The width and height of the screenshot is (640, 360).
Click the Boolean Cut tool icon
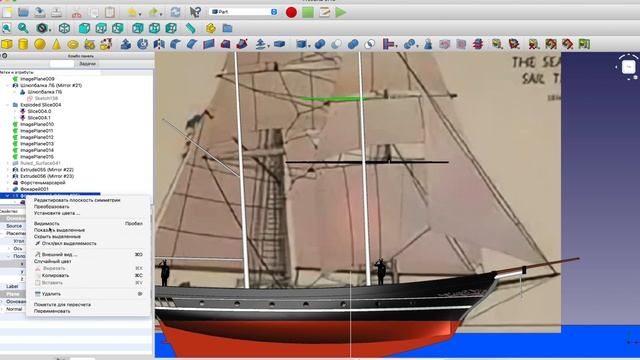coord(336,44)
